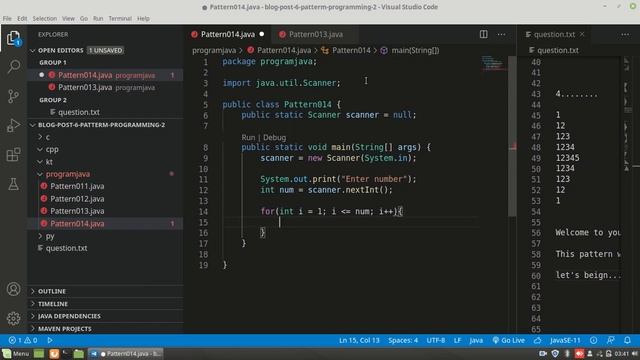This screenshot has width=640, height=360.
Task: Open the Source Control view
Action: click(13, 96)
